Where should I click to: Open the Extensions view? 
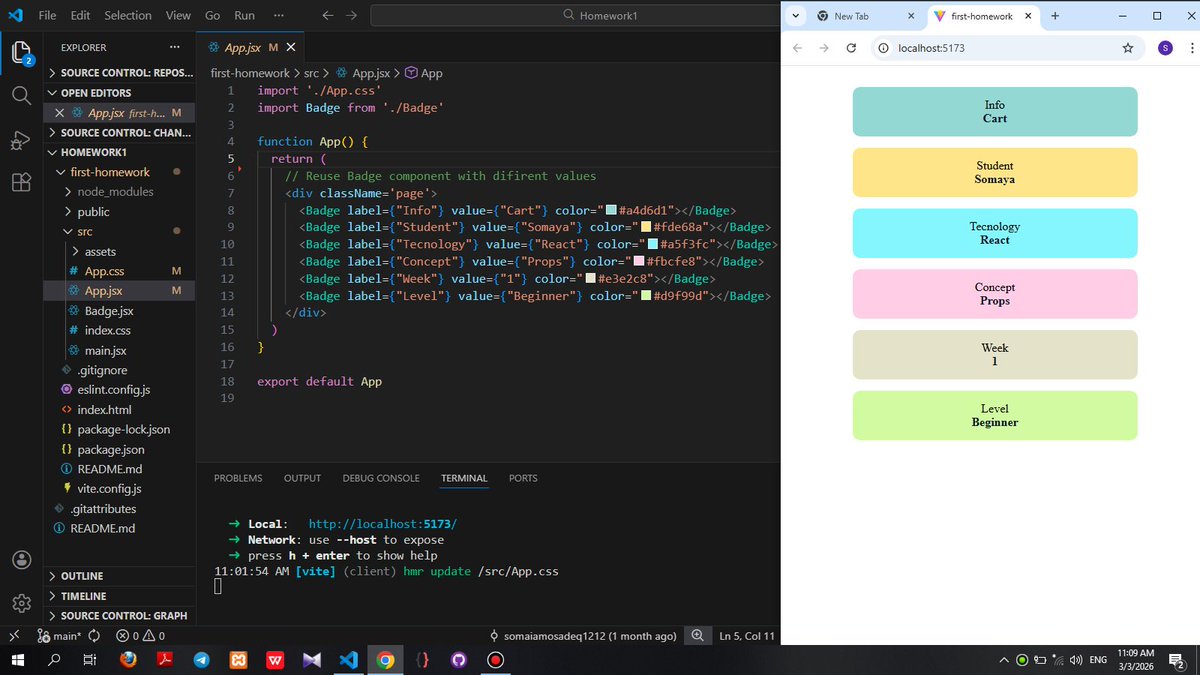tap(21, 182)
